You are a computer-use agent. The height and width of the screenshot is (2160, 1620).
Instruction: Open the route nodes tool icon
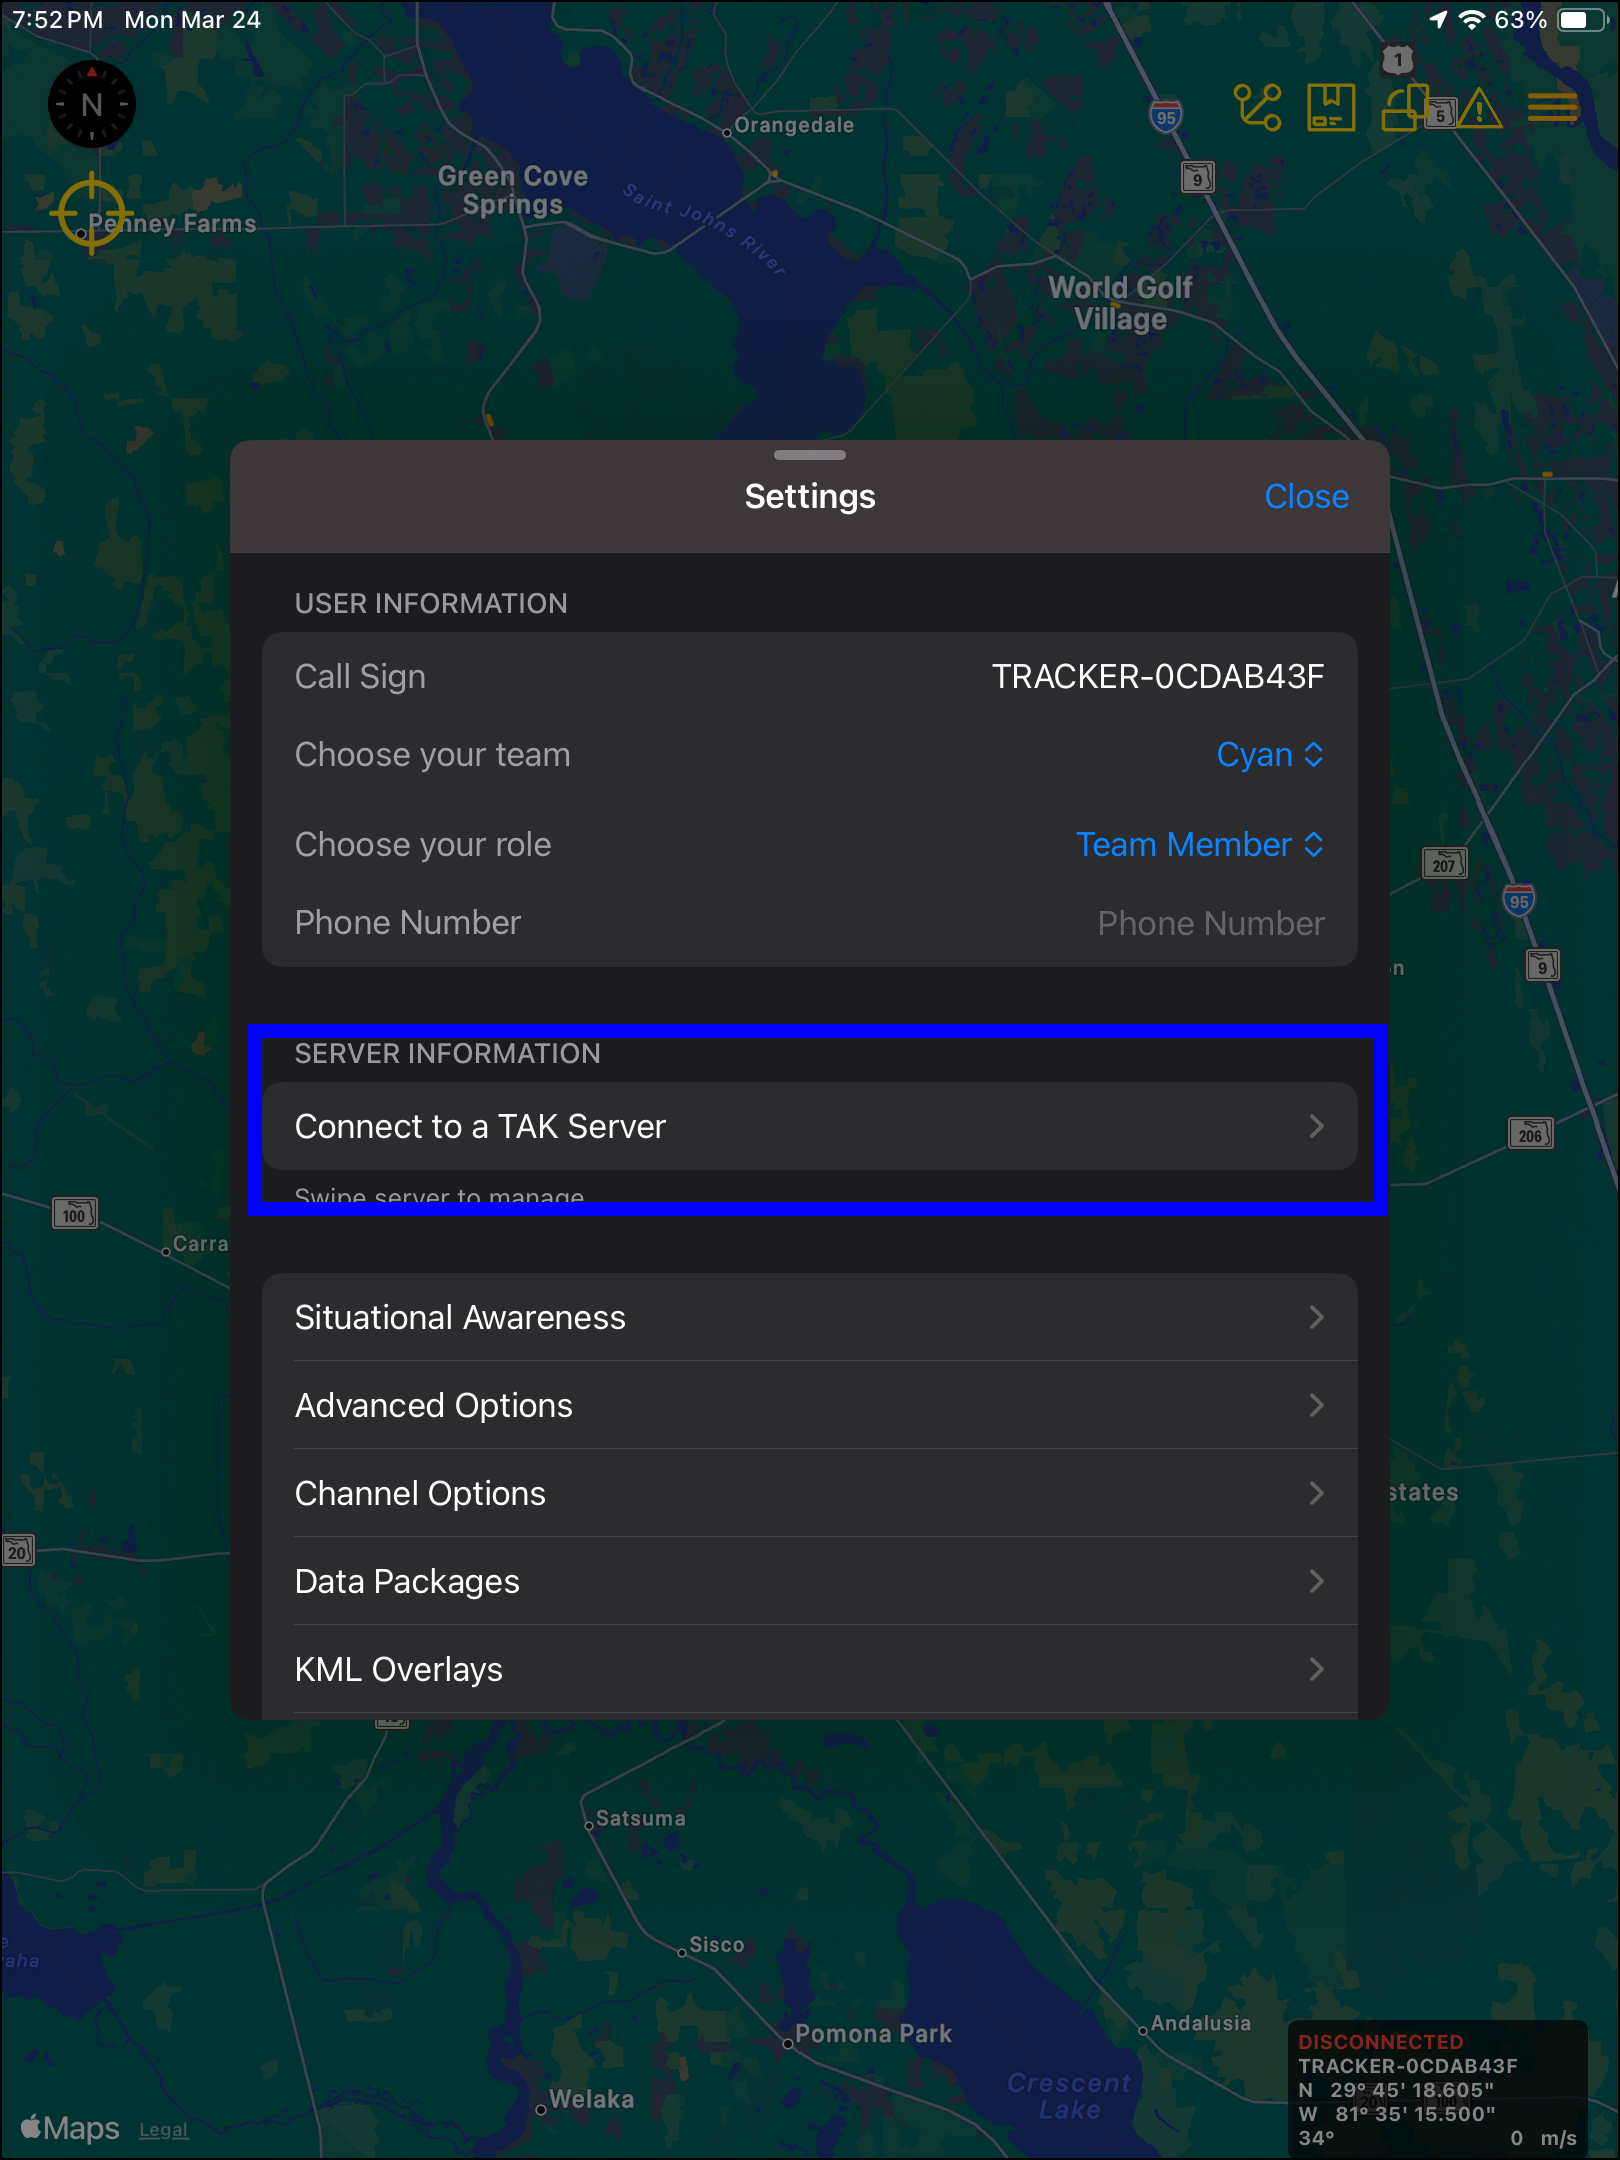coord(1257,107)
